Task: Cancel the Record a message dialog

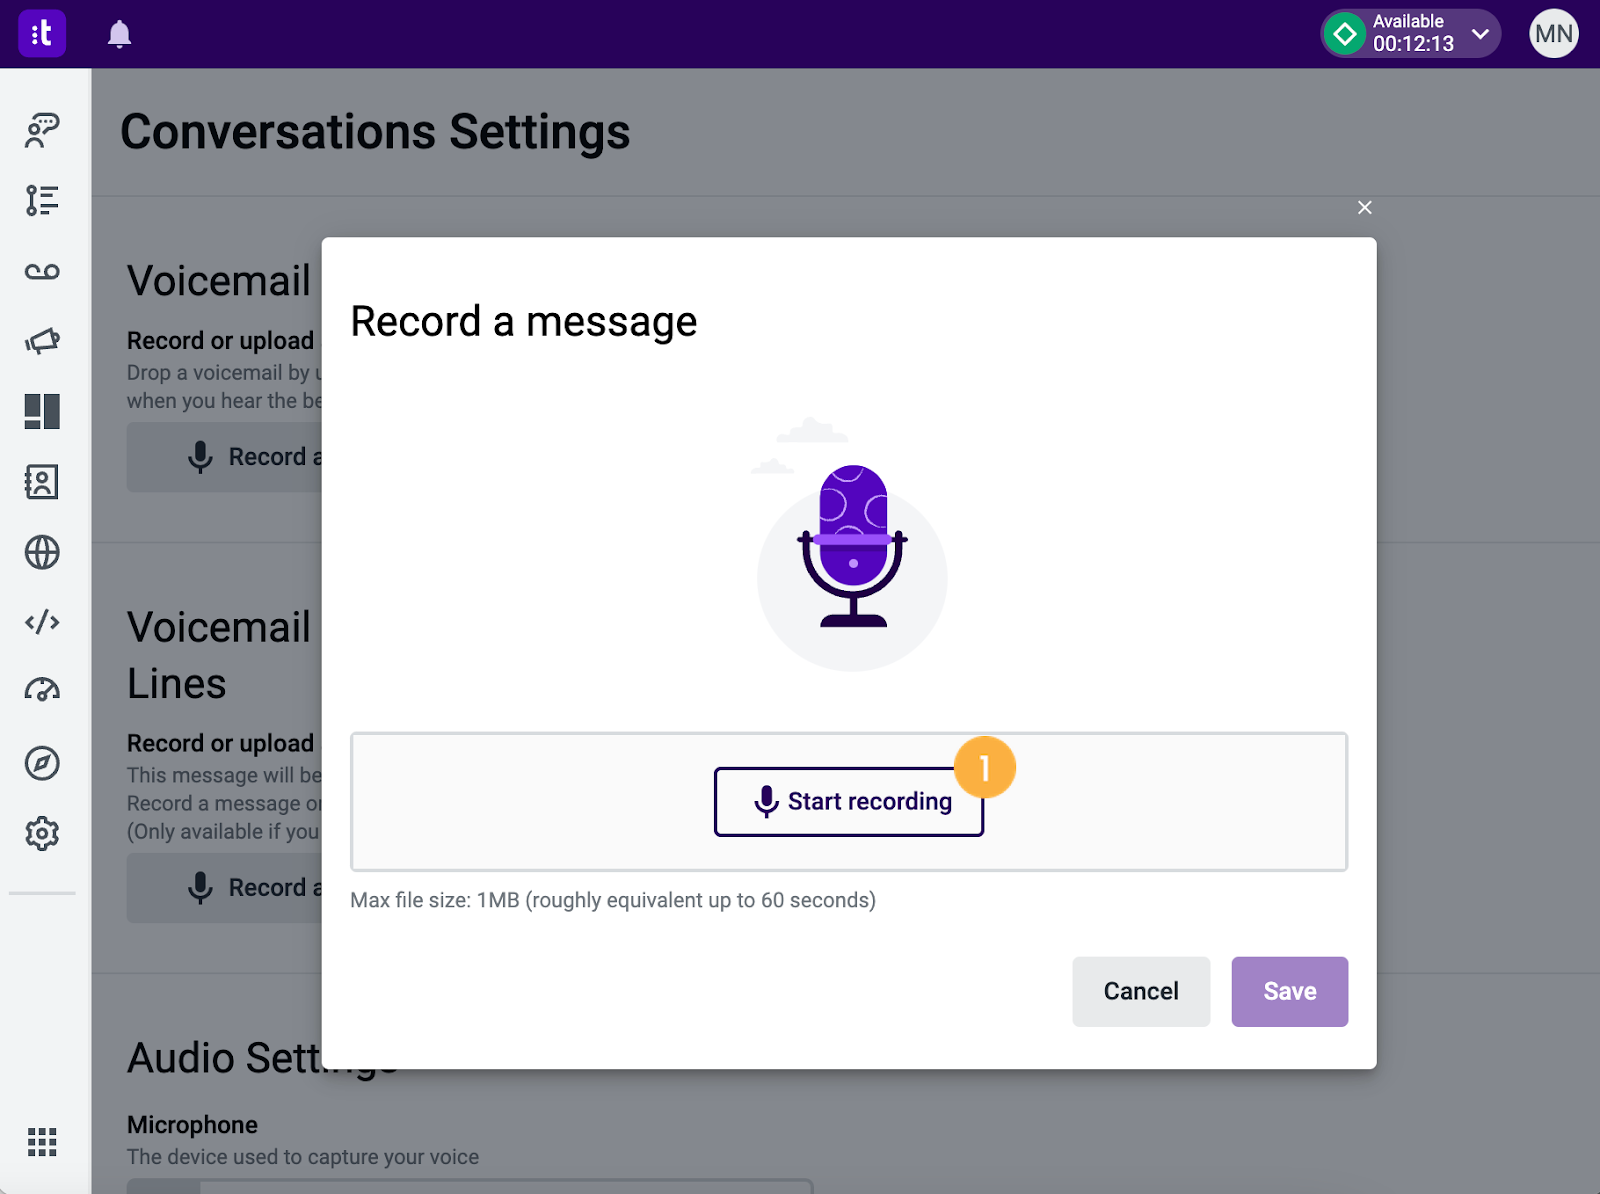Action: (1141, 991)
